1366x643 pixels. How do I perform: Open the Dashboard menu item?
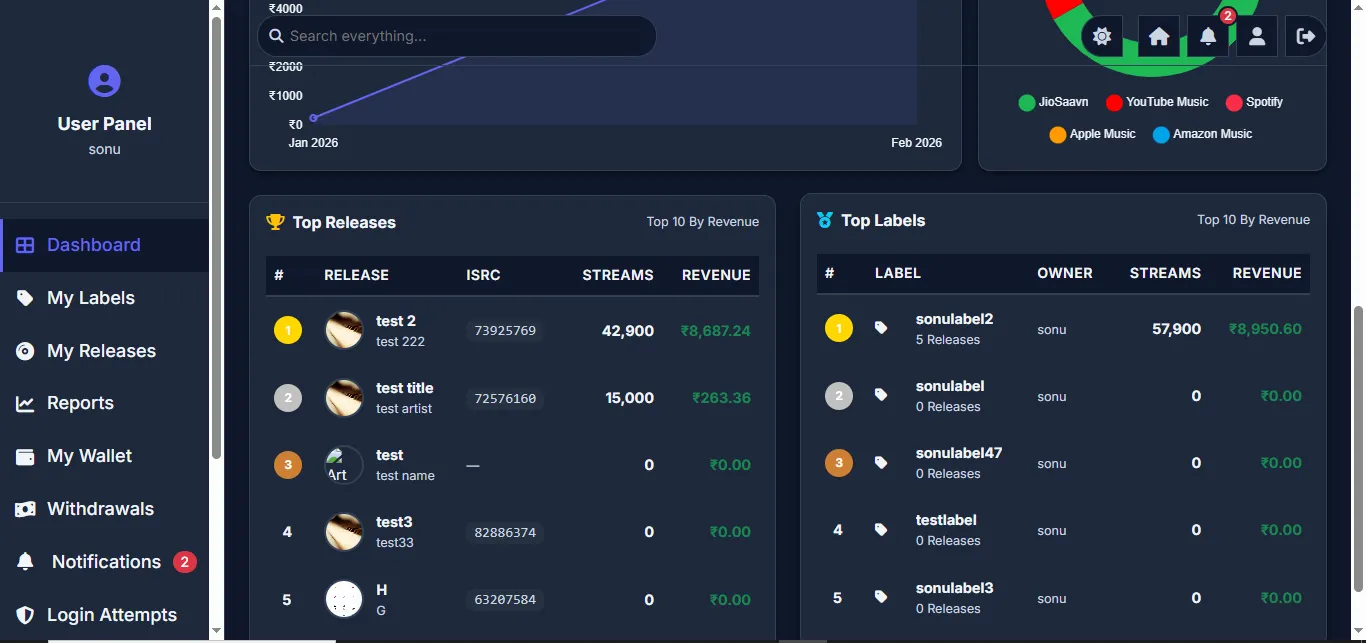(x=105, y=245)
